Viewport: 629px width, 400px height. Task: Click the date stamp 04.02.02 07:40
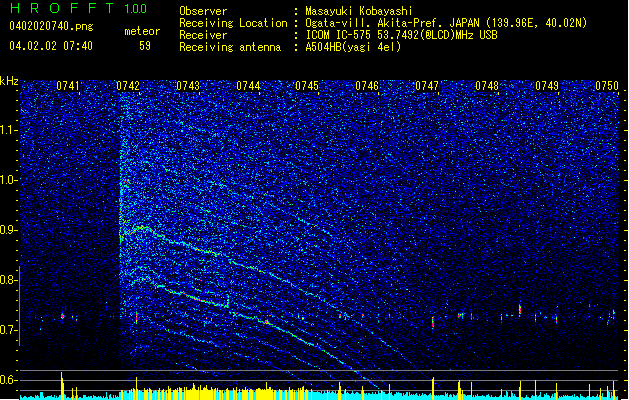(51, 46)
